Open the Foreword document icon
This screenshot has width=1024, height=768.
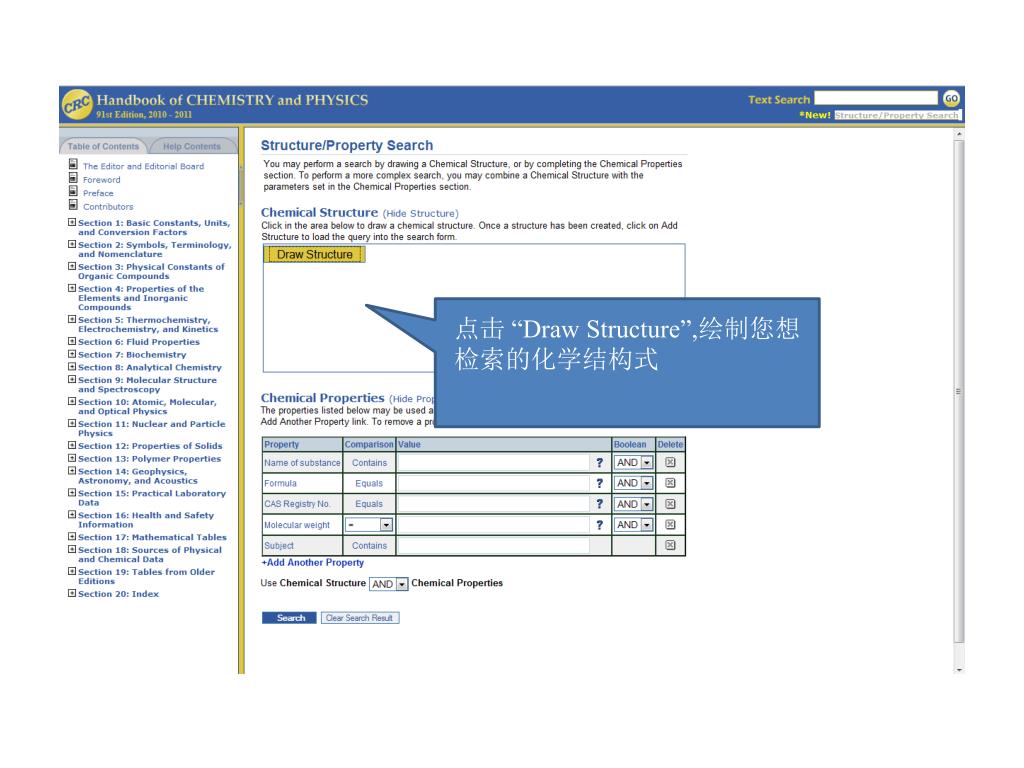coord(73,178)
